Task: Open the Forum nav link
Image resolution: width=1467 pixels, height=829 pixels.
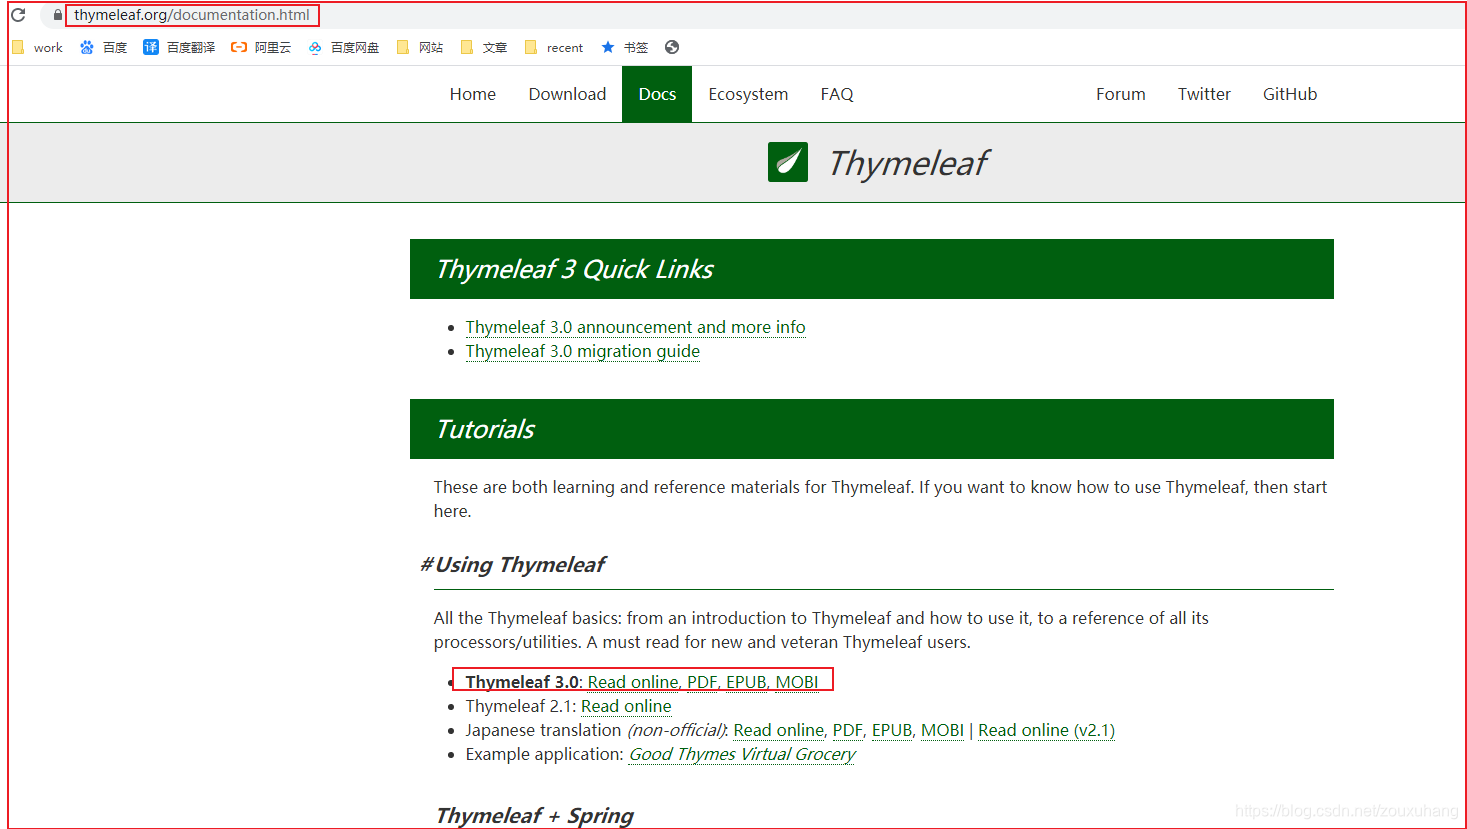Action: 1121,94
